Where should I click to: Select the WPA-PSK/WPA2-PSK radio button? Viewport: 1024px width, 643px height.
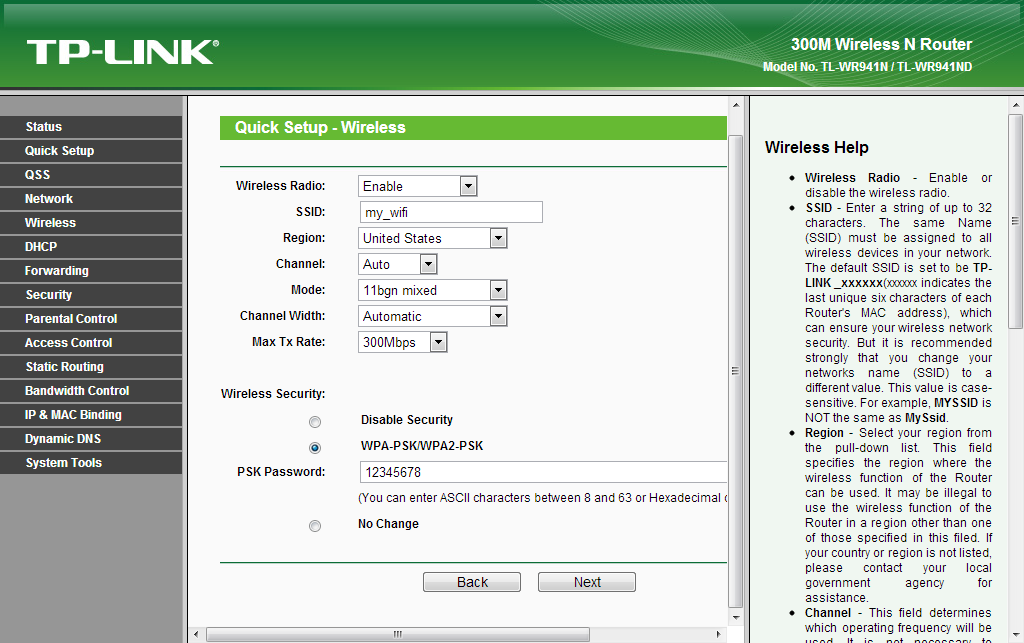[315, 448]
